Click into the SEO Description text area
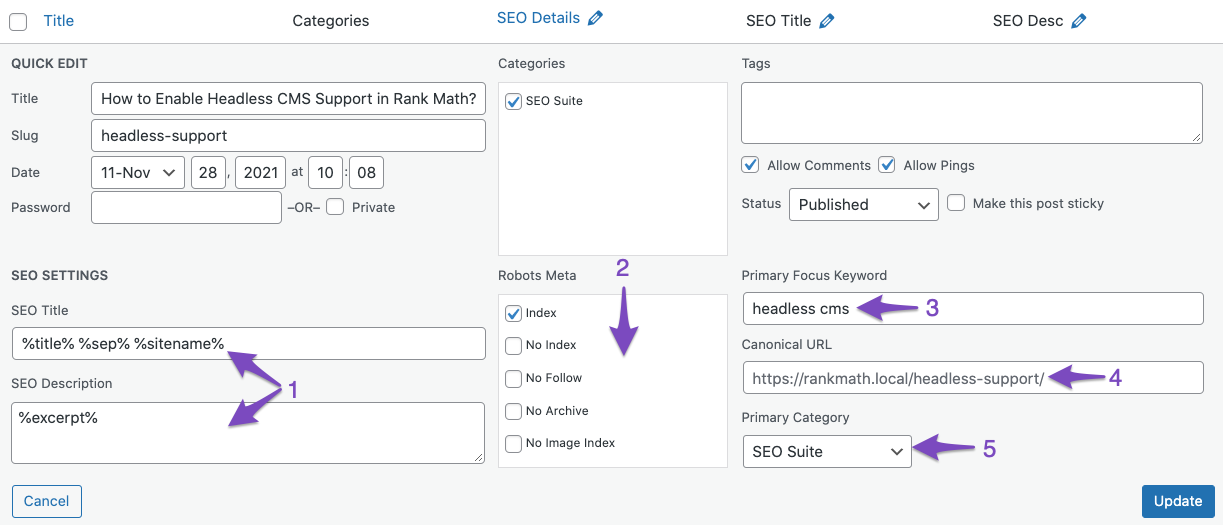The height and width of the screenshot is (530, 1223). coord(248,433)
